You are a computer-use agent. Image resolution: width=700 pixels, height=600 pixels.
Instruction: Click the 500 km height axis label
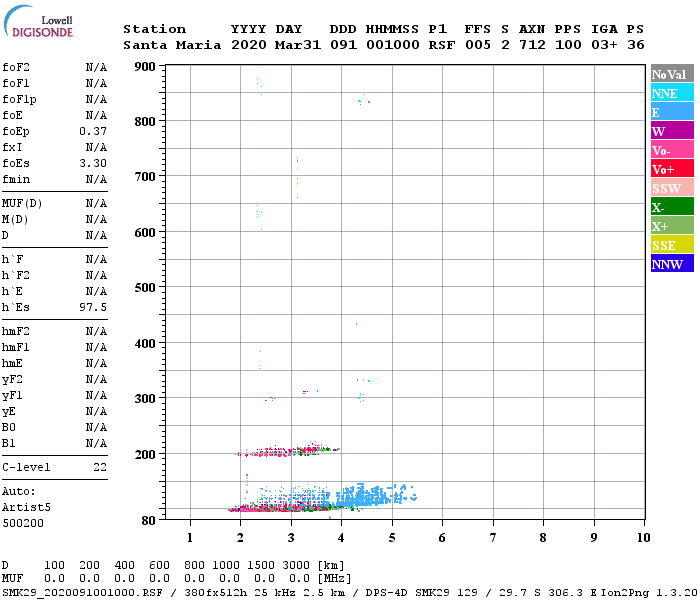tap(145, 288)
